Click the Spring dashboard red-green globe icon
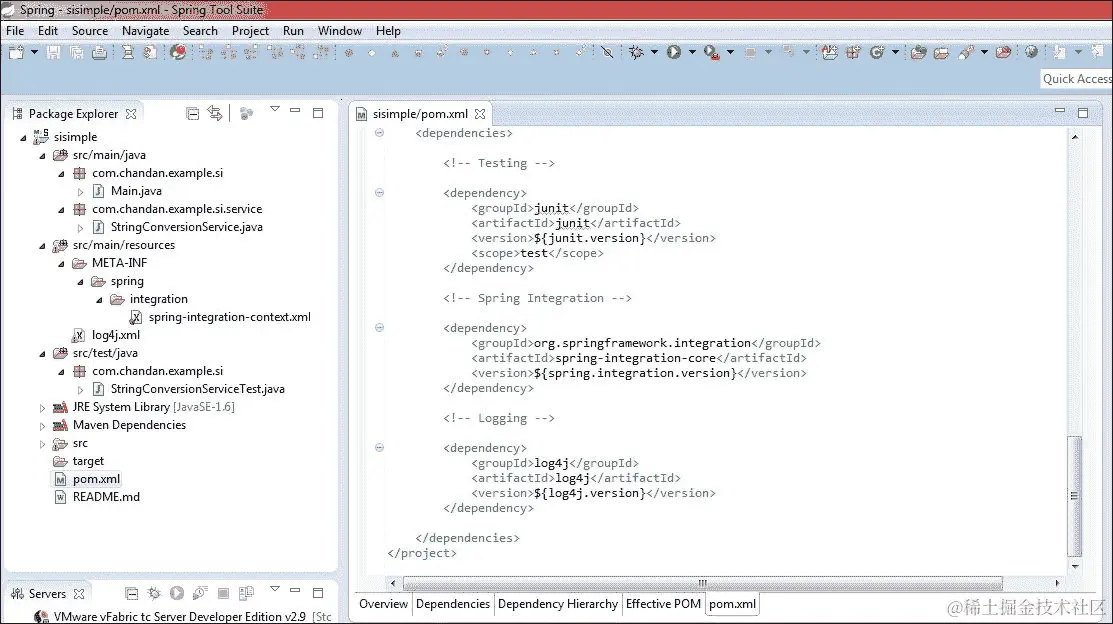 click(177, 53)
